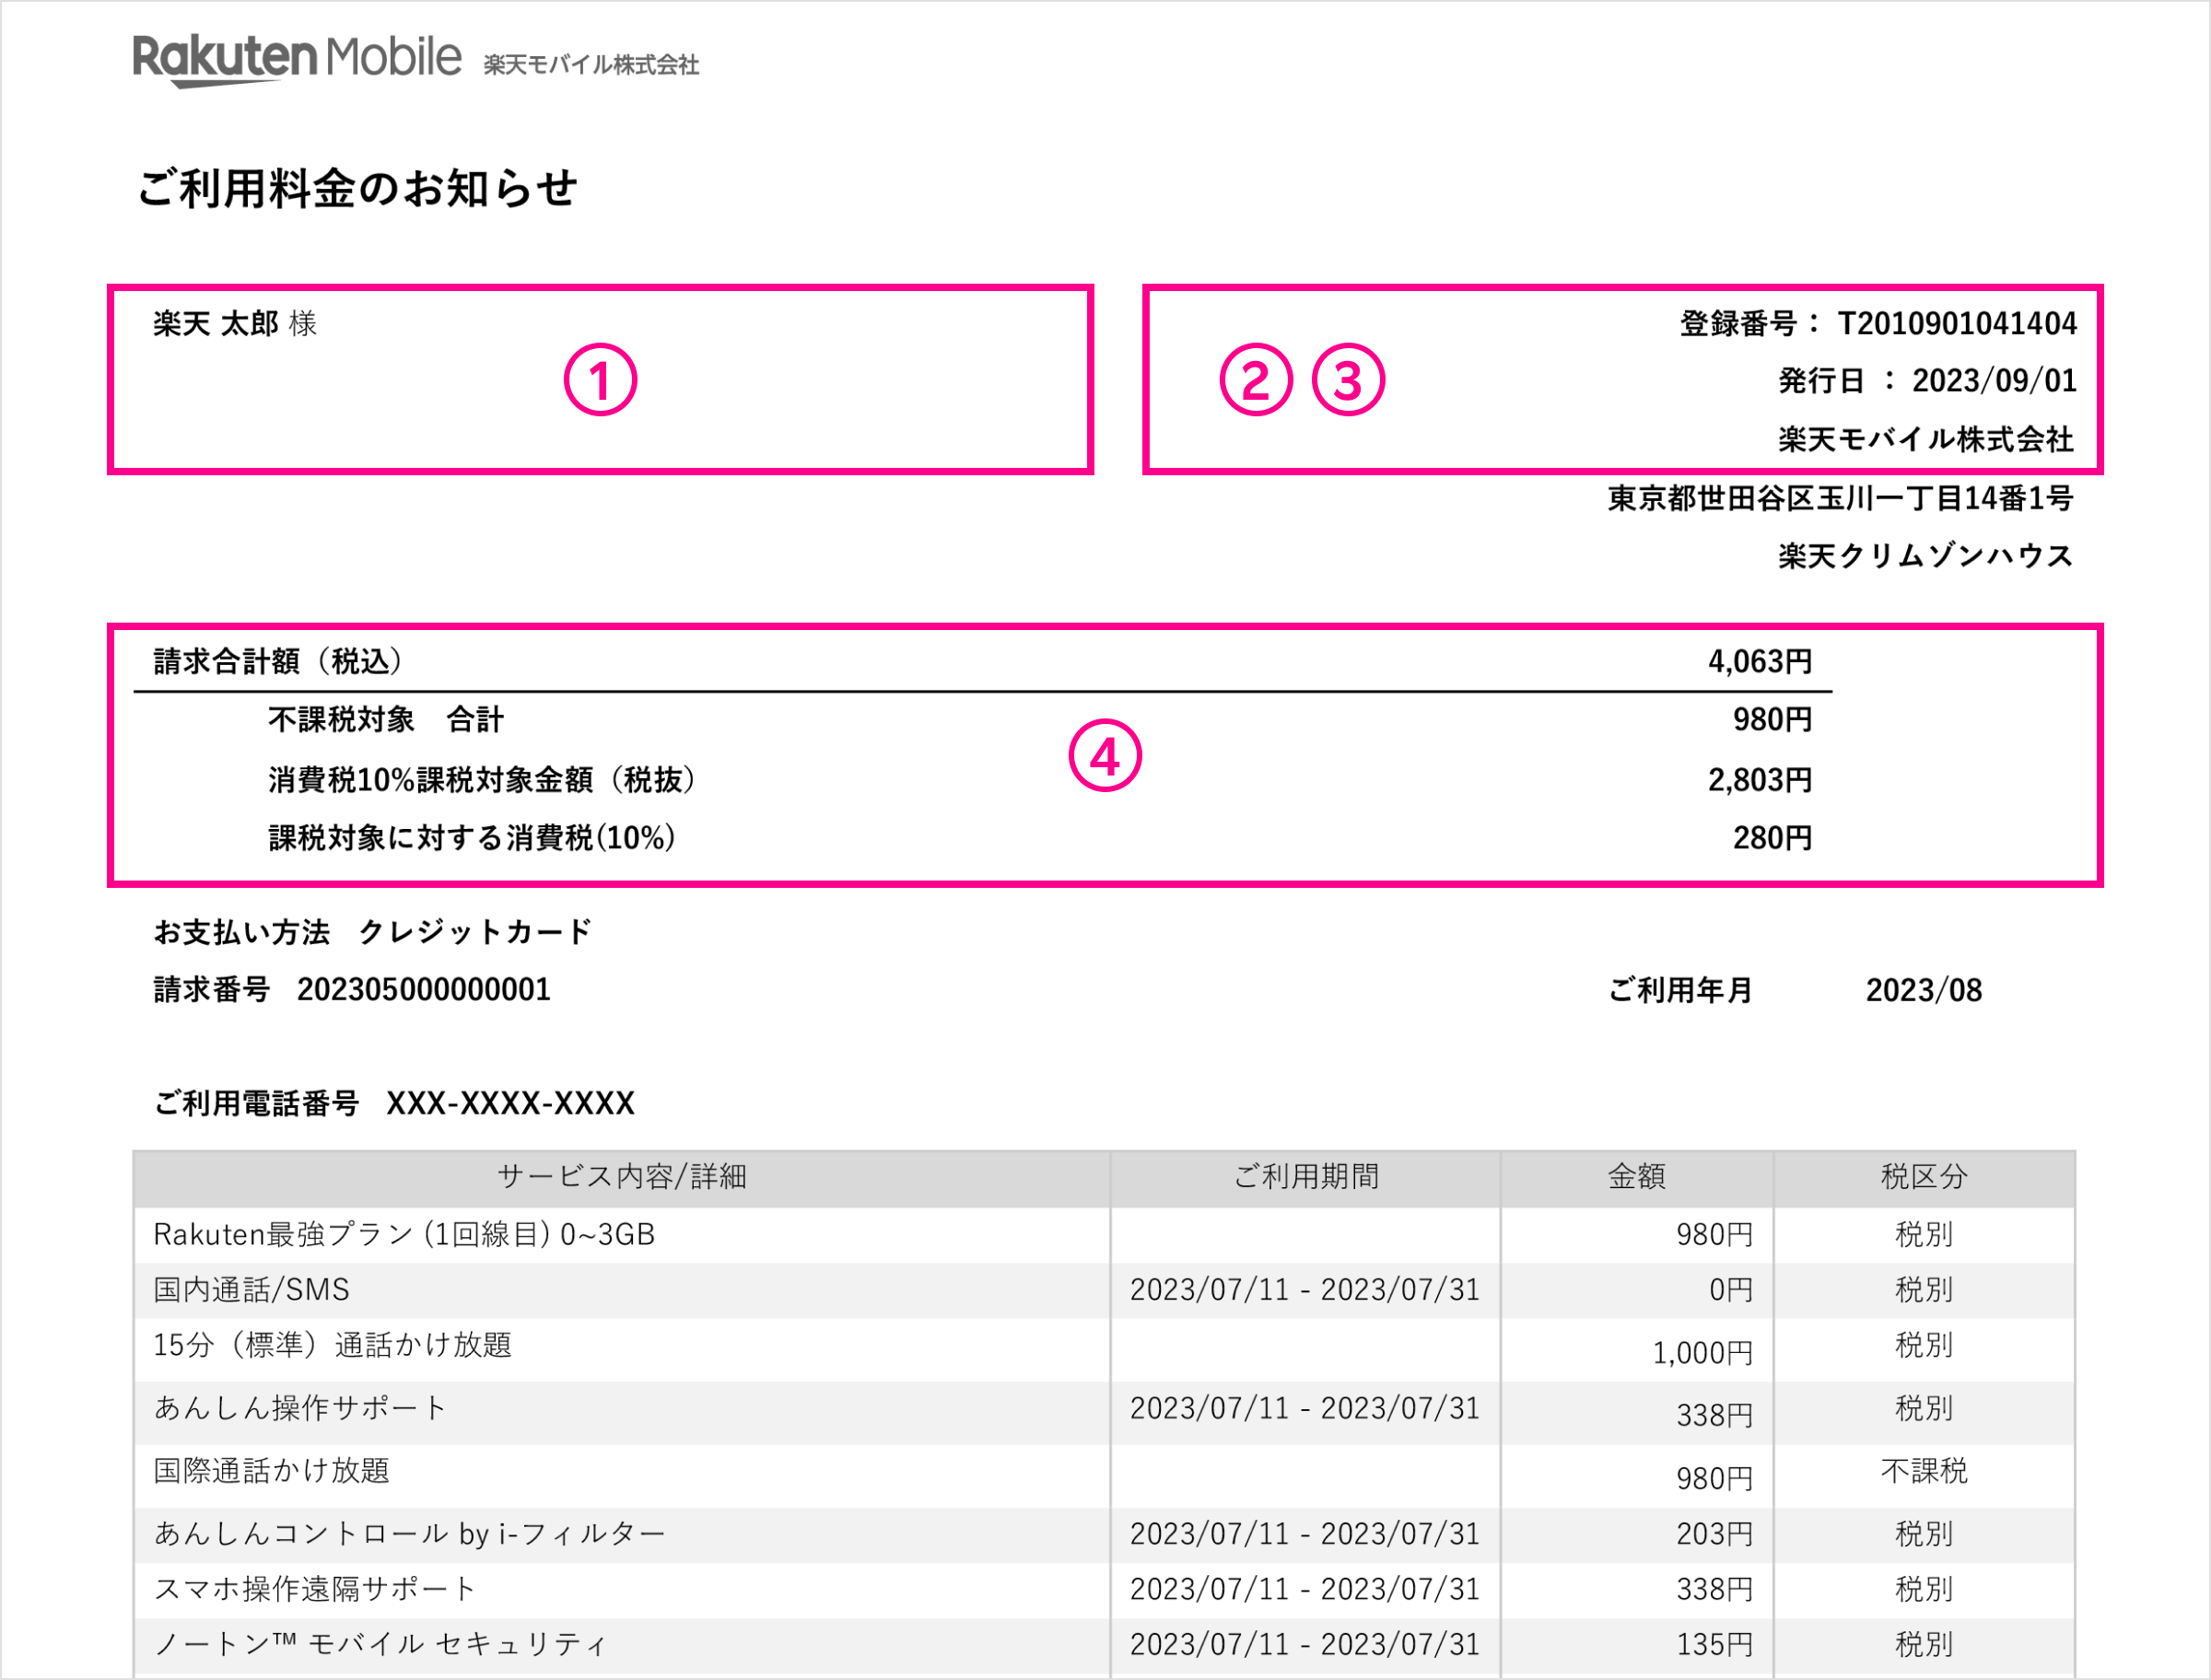2211x1680 pixels.
Task: Click the usage month 2023/08
Action: [x=1924, y=990]
